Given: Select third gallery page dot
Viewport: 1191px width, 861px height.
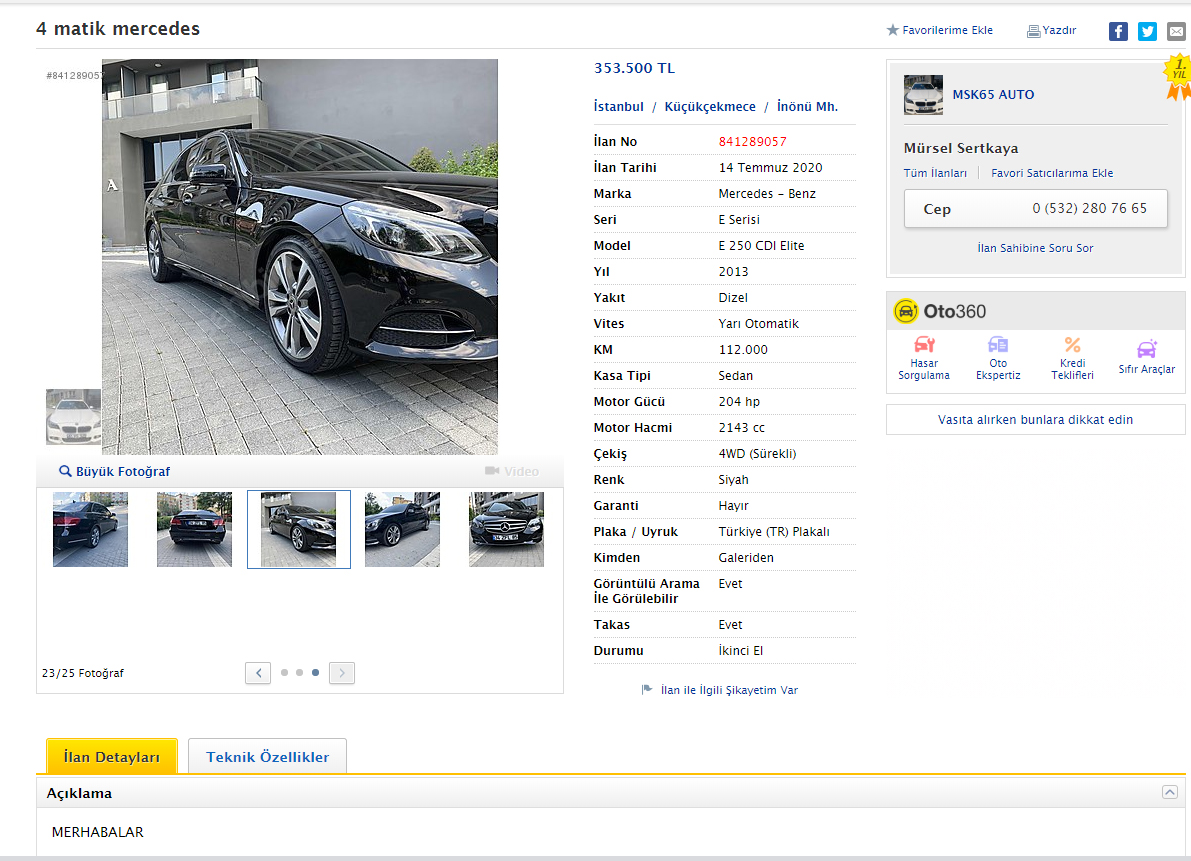Looking at the screenshot, I should pos(315,673).
